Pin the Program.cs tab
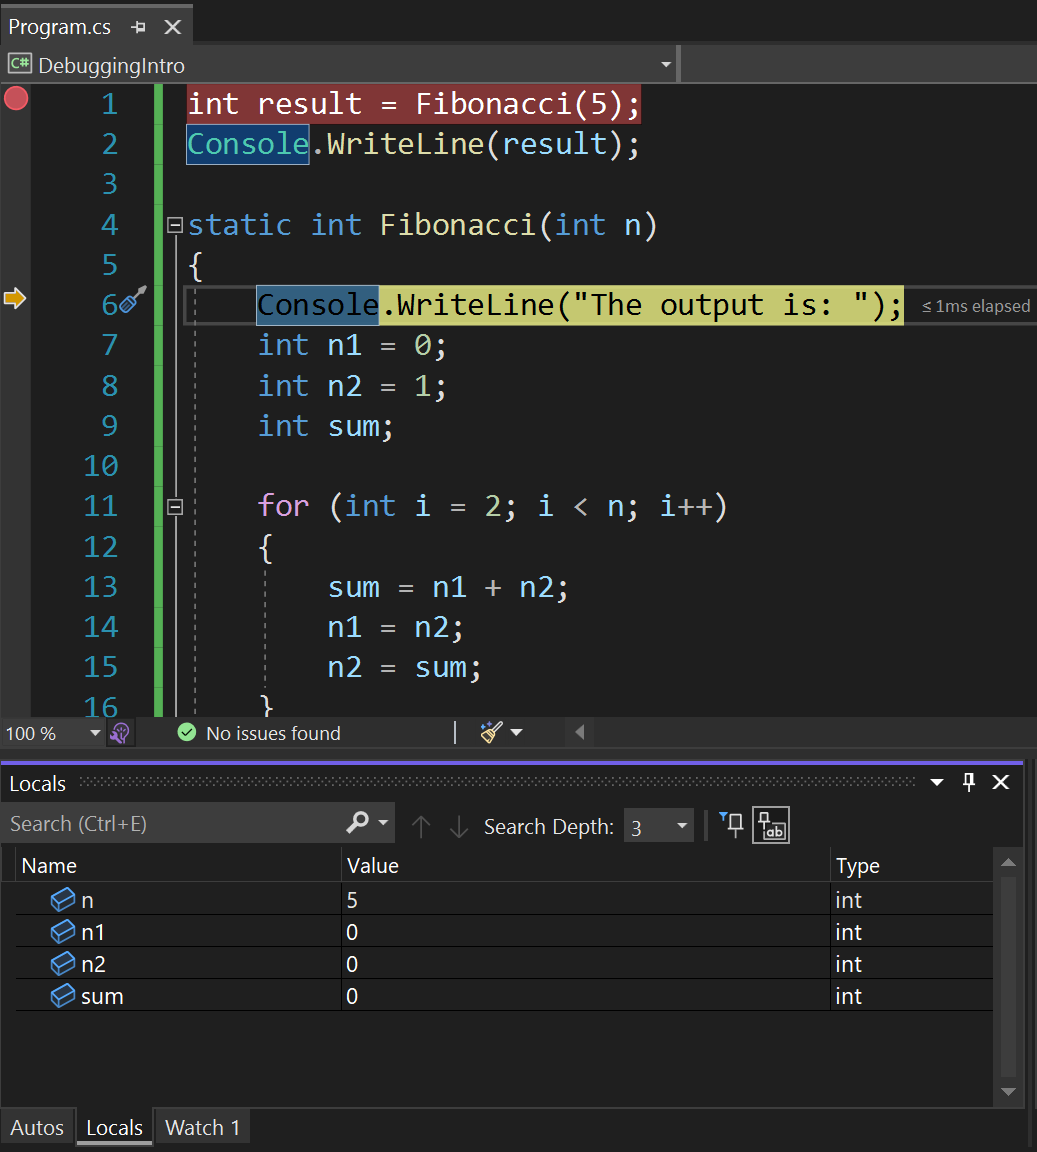Image resolution: width=1037 pixels, height=1152 pixels. pos(138,27)
